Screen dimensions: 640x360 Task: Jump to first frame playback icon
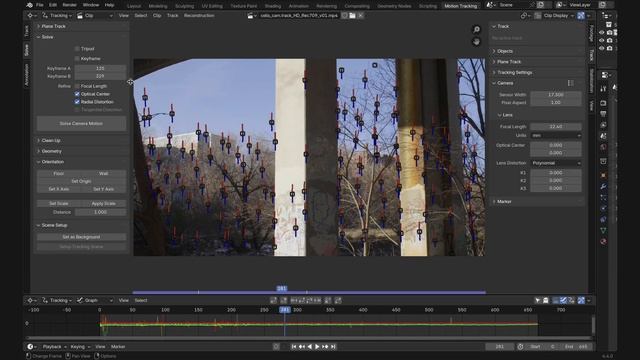293,347
